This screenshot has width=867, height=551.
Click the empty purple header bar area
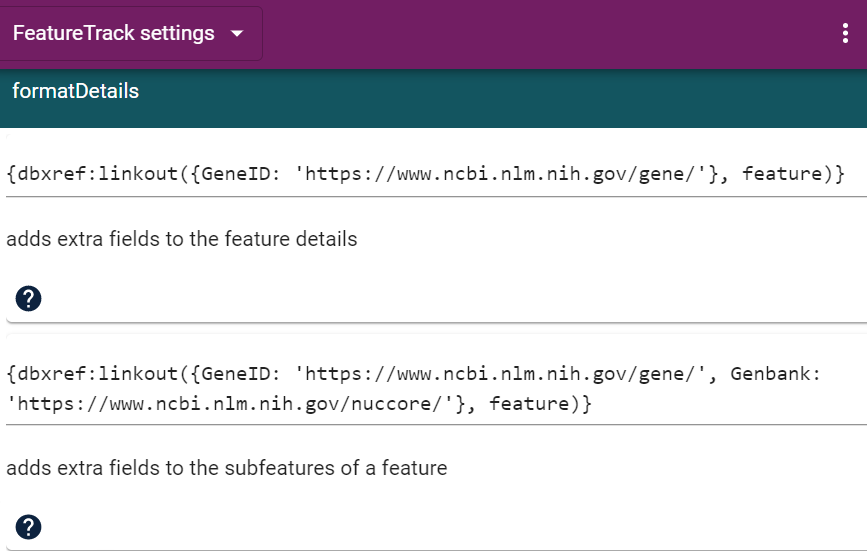click(x=550, y=34)
